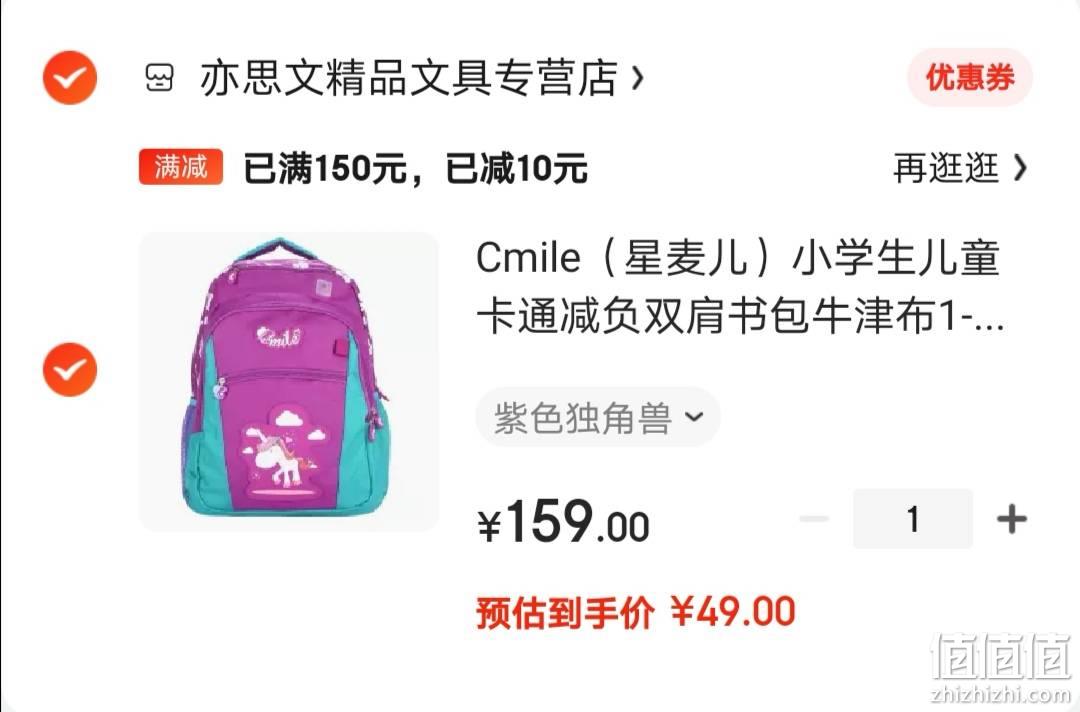This screenshot has width=1080, height=712.
Task: Click the chevron after the store name
Action: click(638, 78)
